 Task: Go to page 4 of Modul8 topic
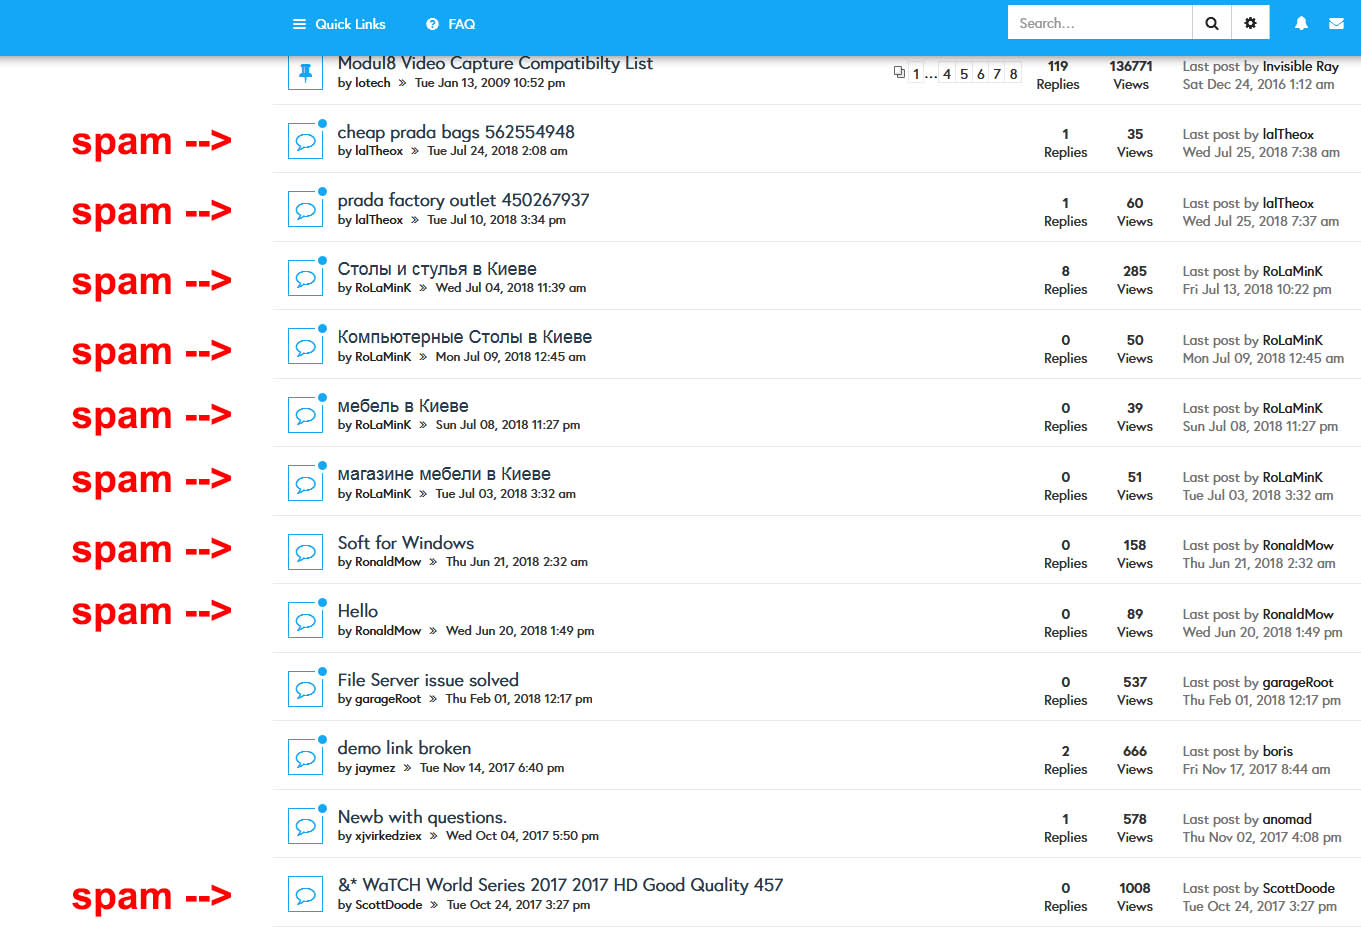[x=947, y=74]
